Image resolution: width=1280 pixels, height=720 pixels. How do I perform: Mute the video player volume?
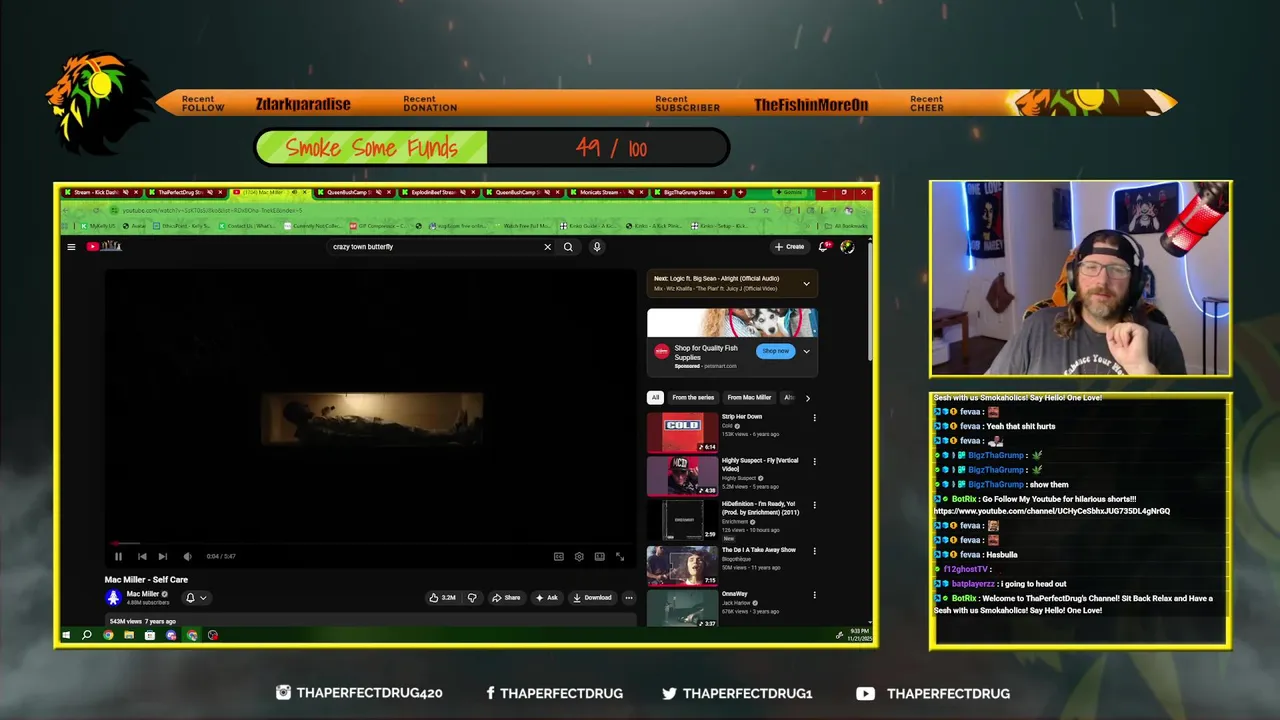click(x=187, y=557)
